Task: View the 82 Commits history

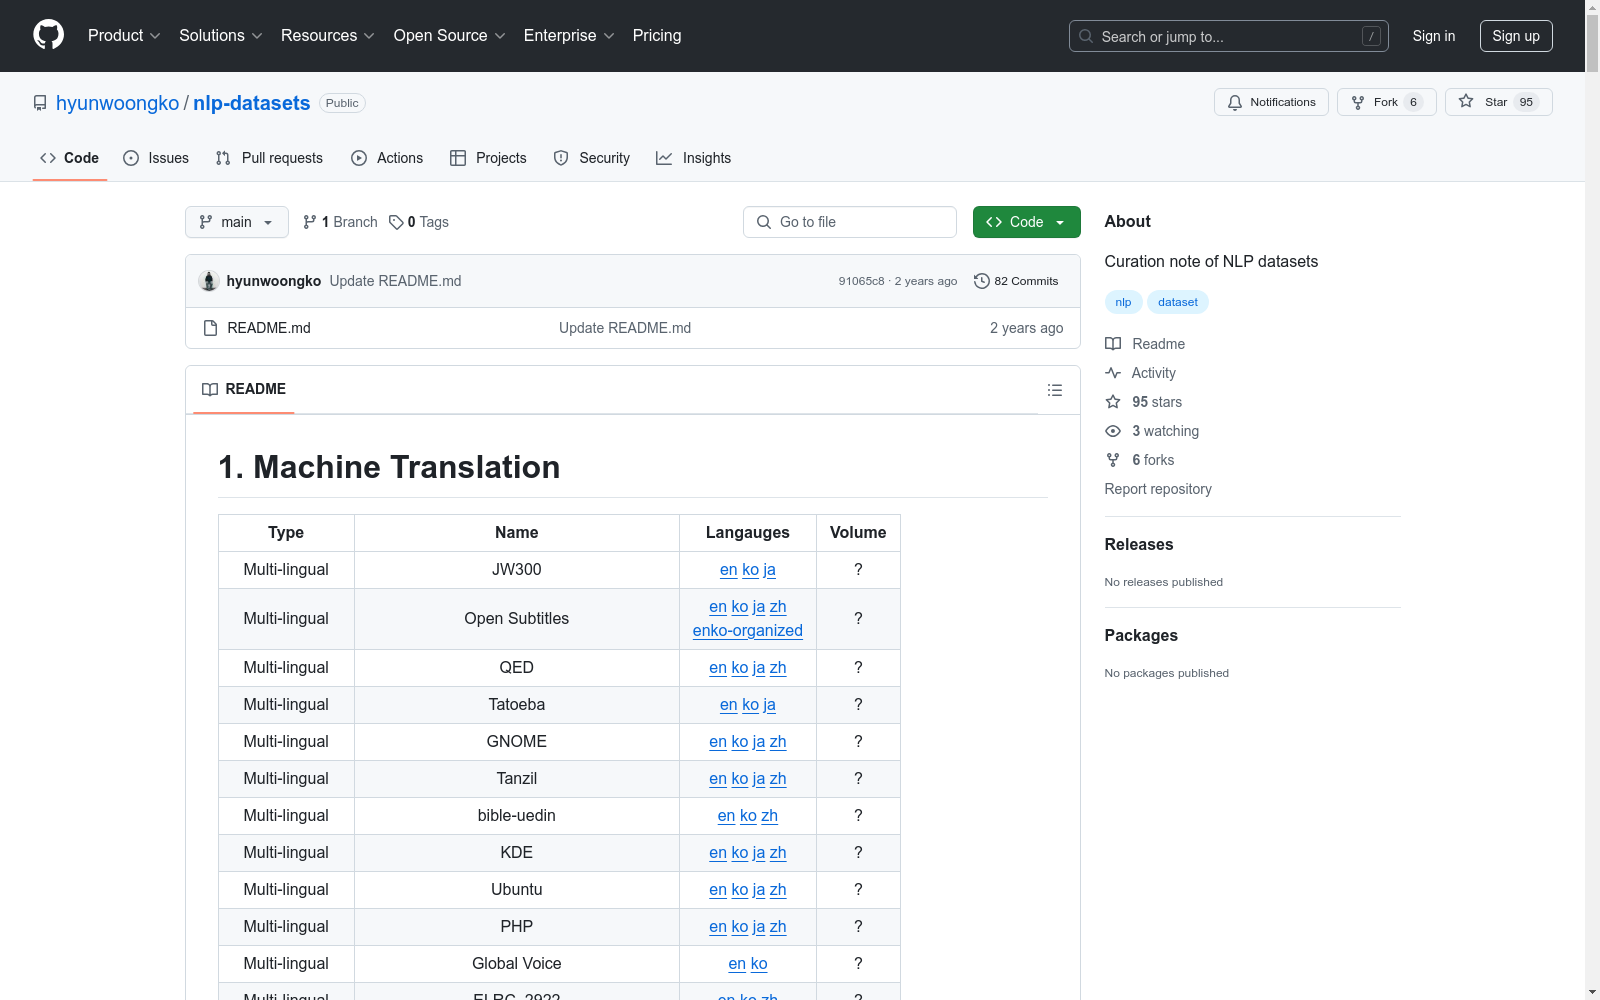Action: (x=1016, y=281)
